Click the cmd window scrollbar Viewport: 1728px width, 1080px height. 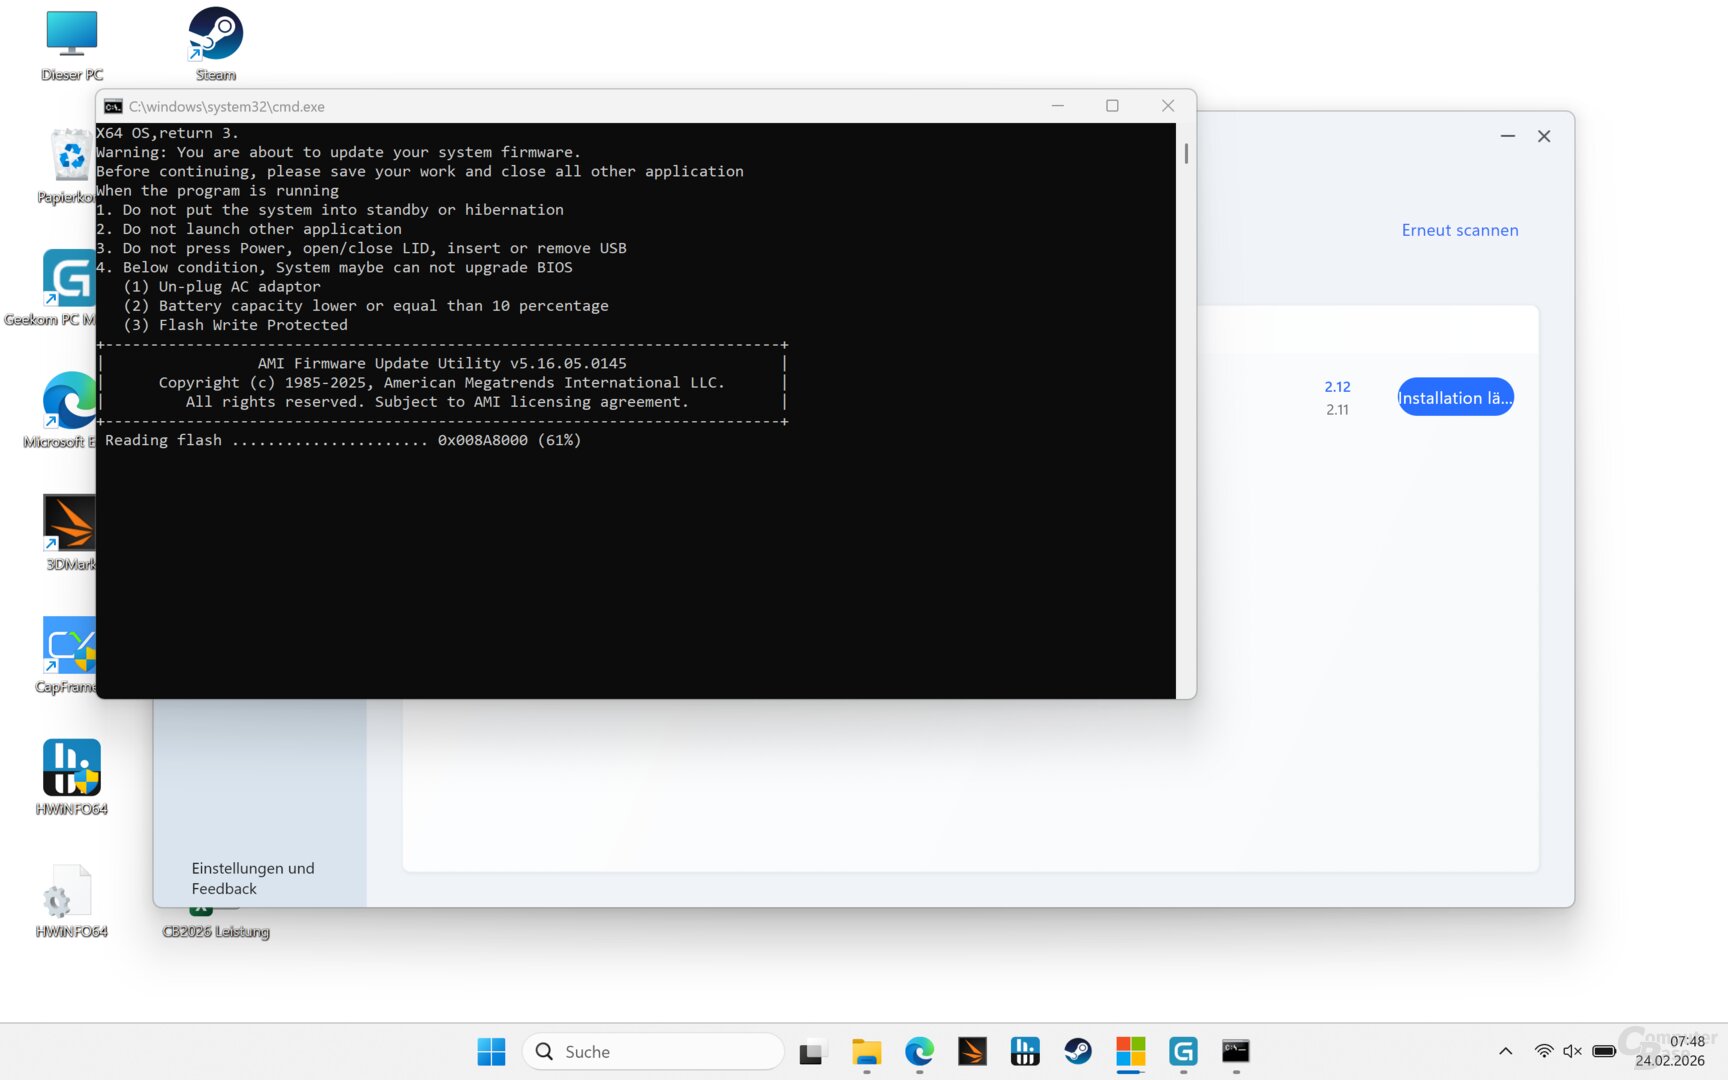click(1186, 154)
